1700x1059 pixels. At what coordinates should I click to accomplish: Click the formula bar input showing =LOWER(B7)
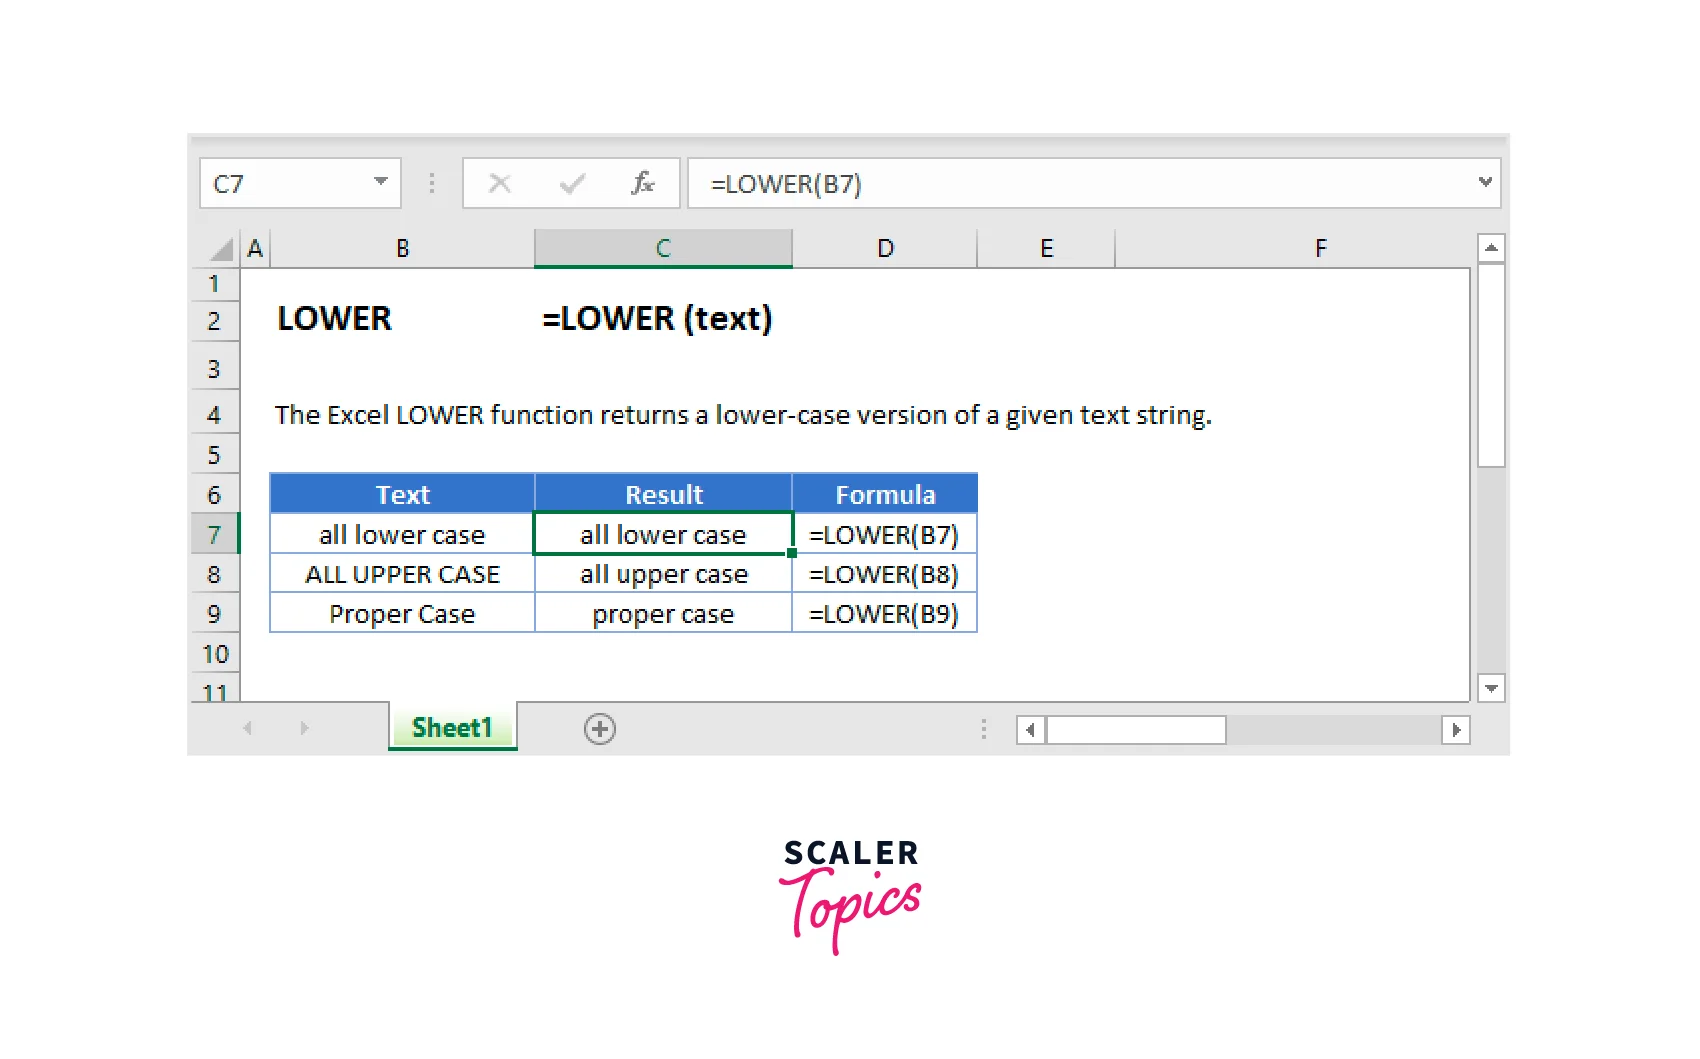point(1080,184)
